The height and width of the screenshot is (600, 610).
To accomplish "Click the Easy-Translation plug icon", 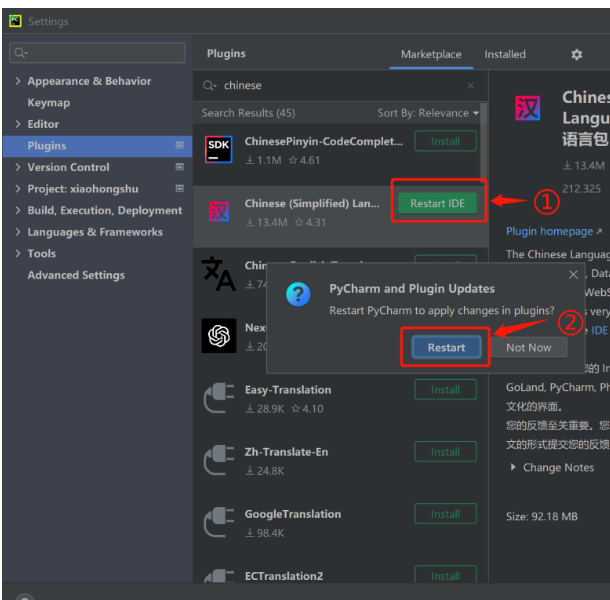I will 219,398.
